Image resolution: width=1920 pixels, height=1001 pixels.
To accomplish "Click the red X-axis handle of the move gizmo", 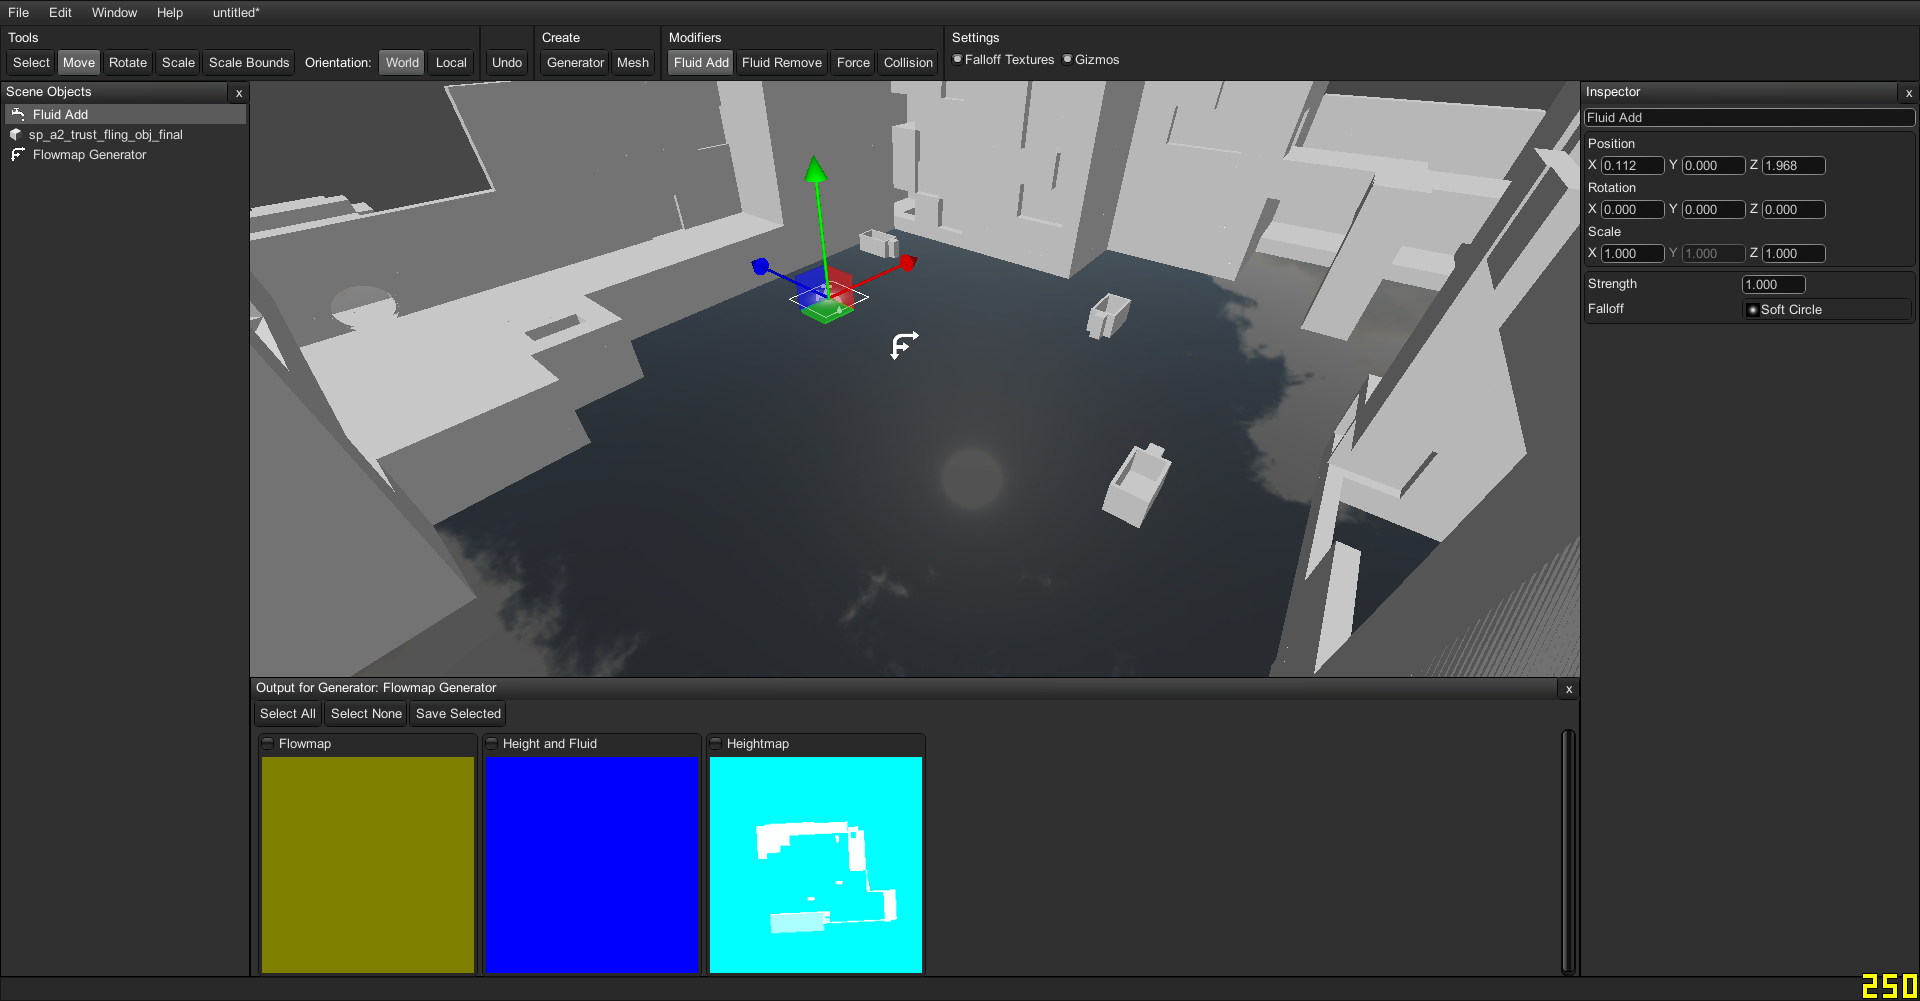I will click(907, 263).
